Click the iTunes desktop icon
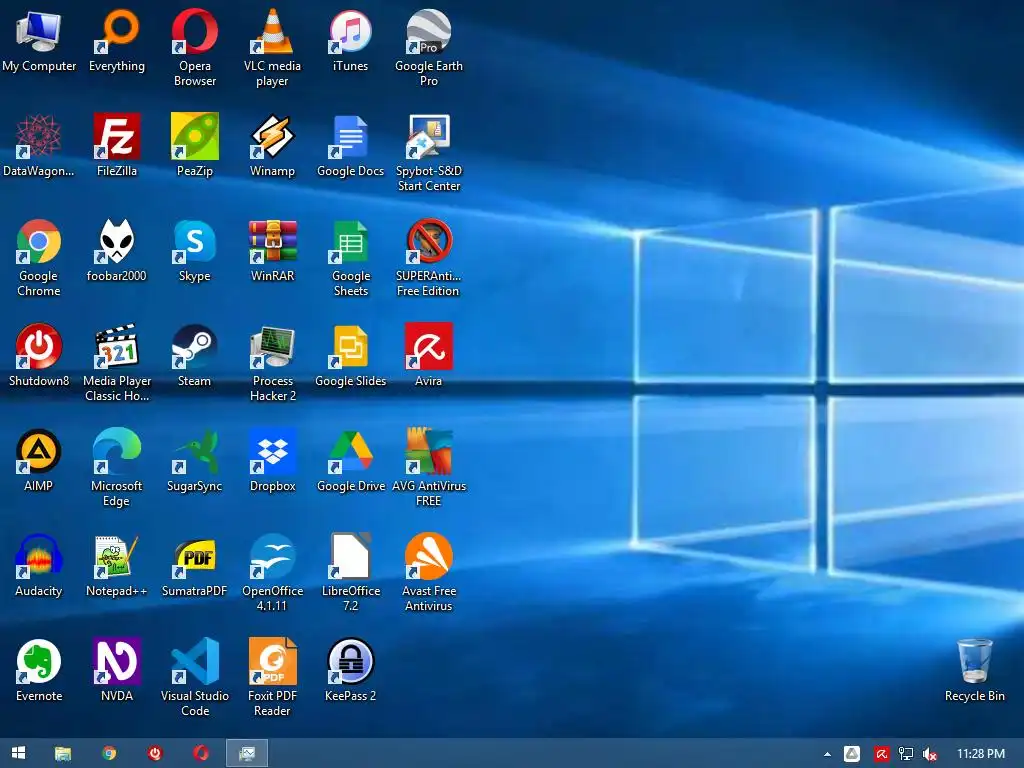The height and width of the screenshot is (768, 1024). [351, 40]
